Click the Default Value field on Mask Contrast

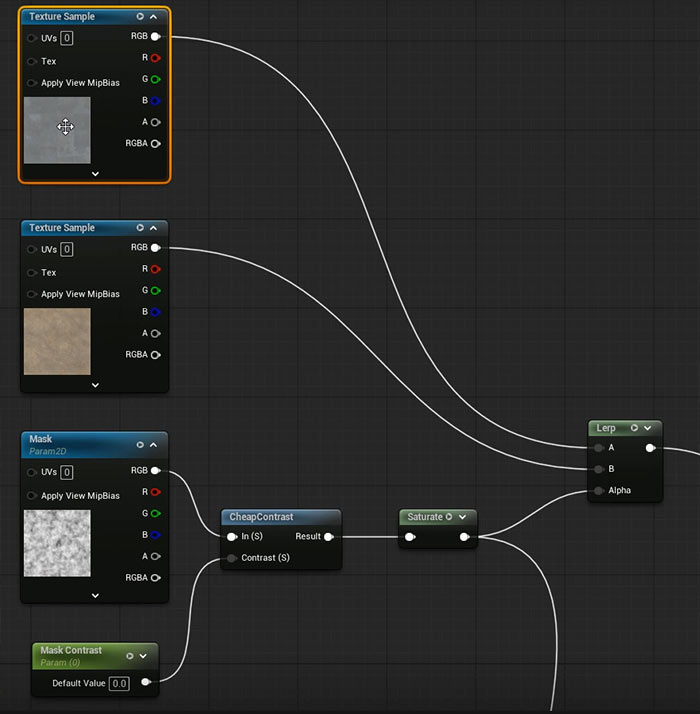119,683
